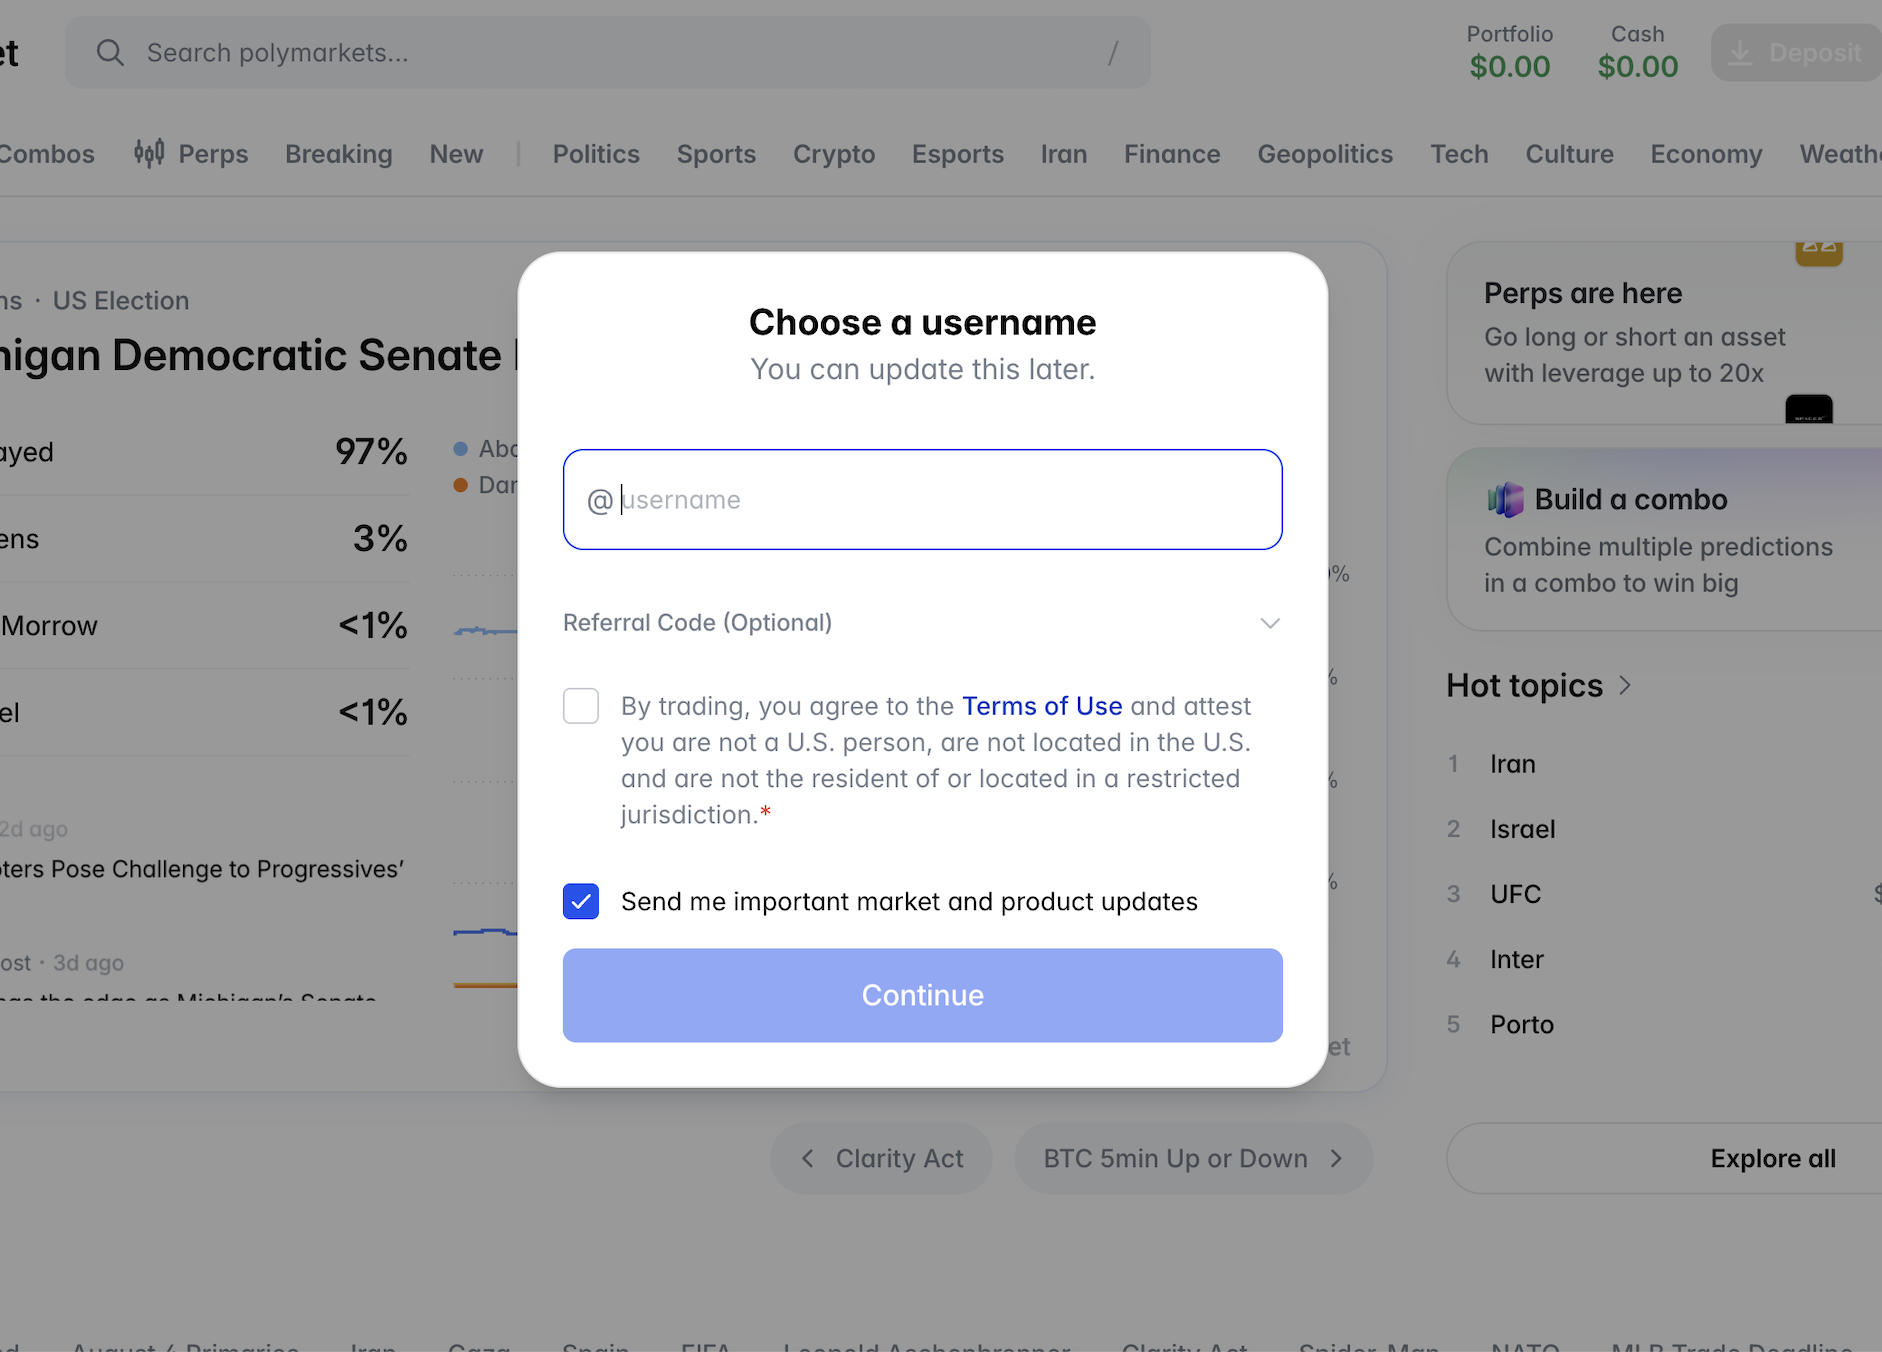Image resolution: width=1882 pixels, height=1352 pixels.
Task: Click the Continue button
Action: pyautogui.click(x=922, y=995)
